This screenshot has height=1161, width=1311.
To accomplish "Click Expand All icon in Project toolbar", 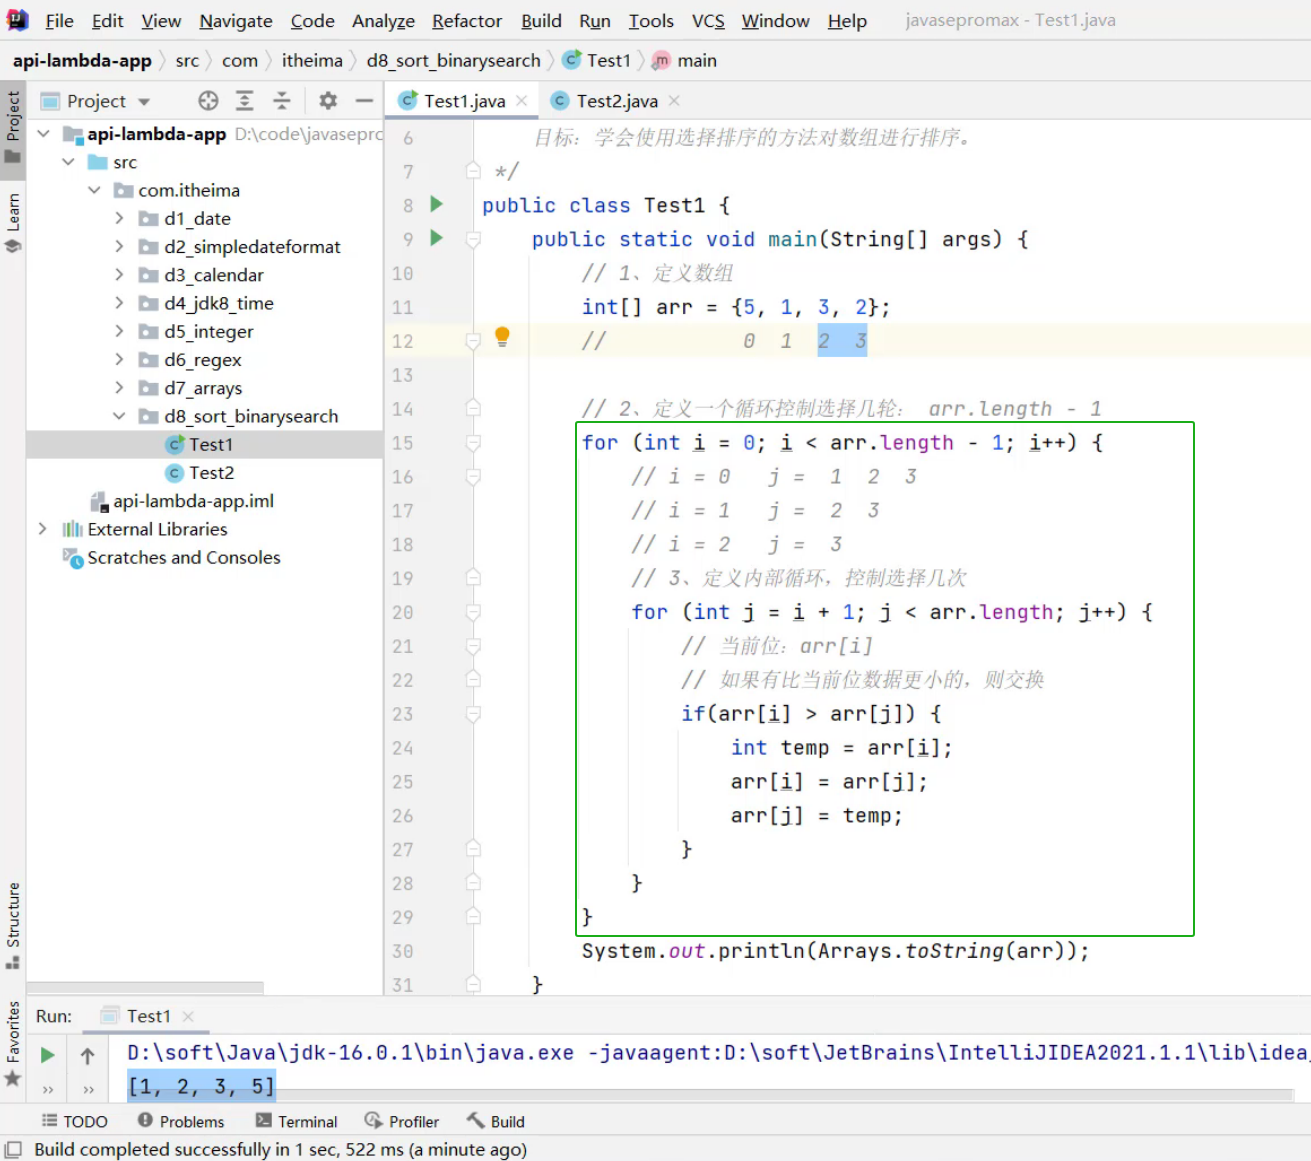I will (245, 100).
